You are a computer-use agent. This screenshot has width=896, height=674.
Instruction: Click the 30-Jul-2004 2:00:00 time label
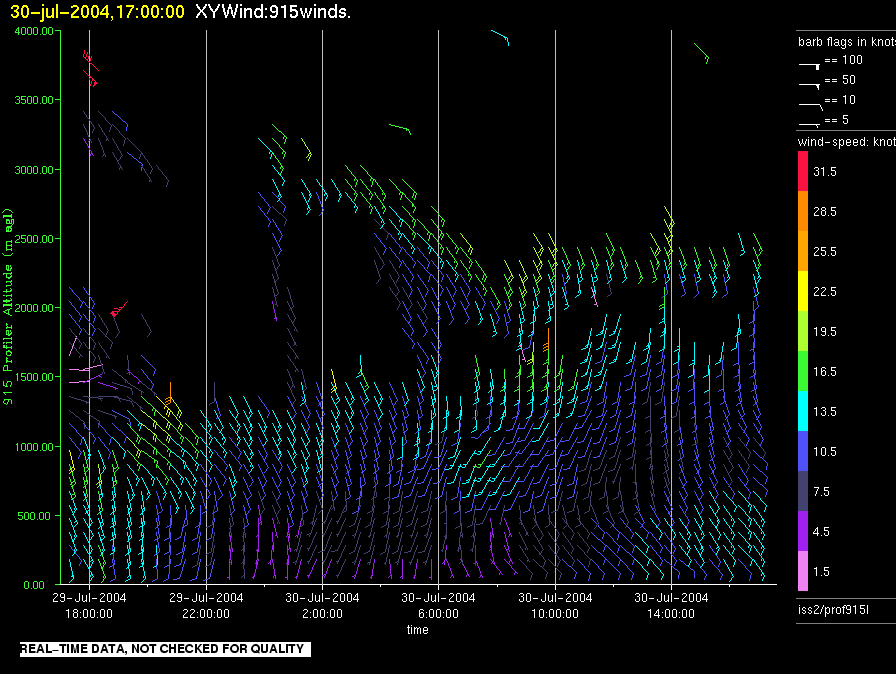(322, 605)
